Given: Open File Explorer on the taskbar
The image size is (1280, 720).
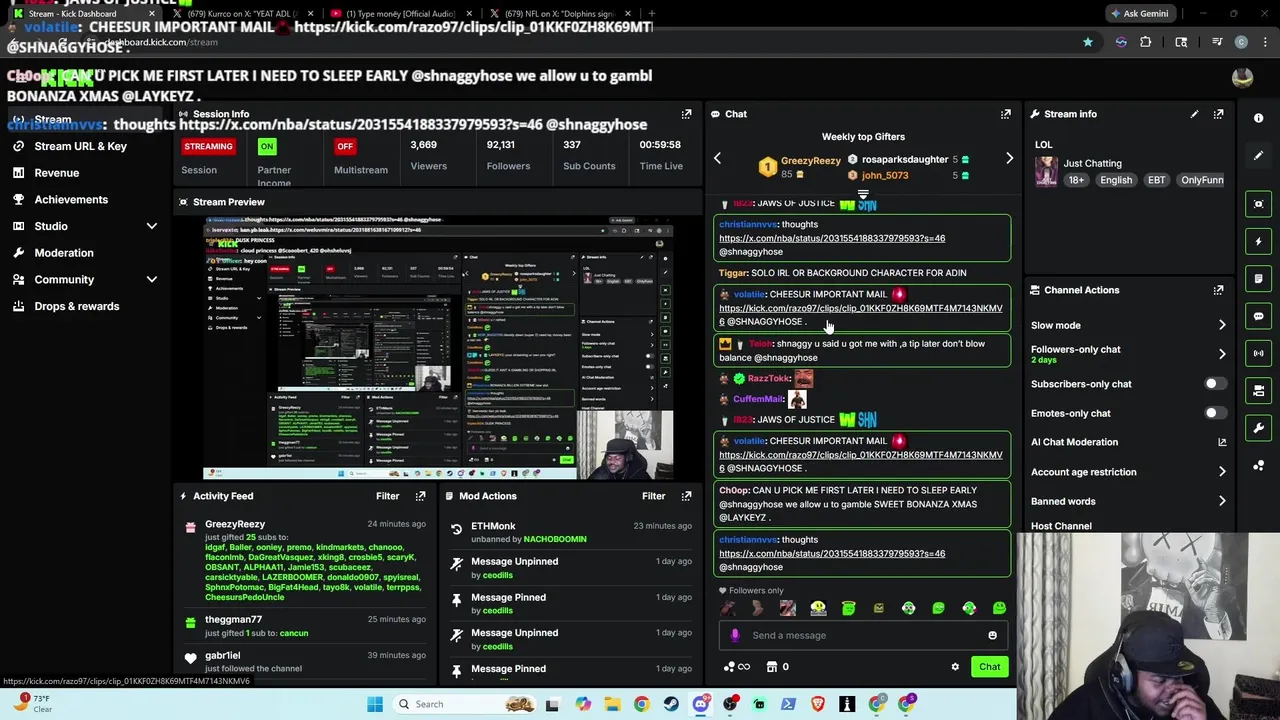Looking at the screenshot, I should pyautogui.click(x=612, y=704).
